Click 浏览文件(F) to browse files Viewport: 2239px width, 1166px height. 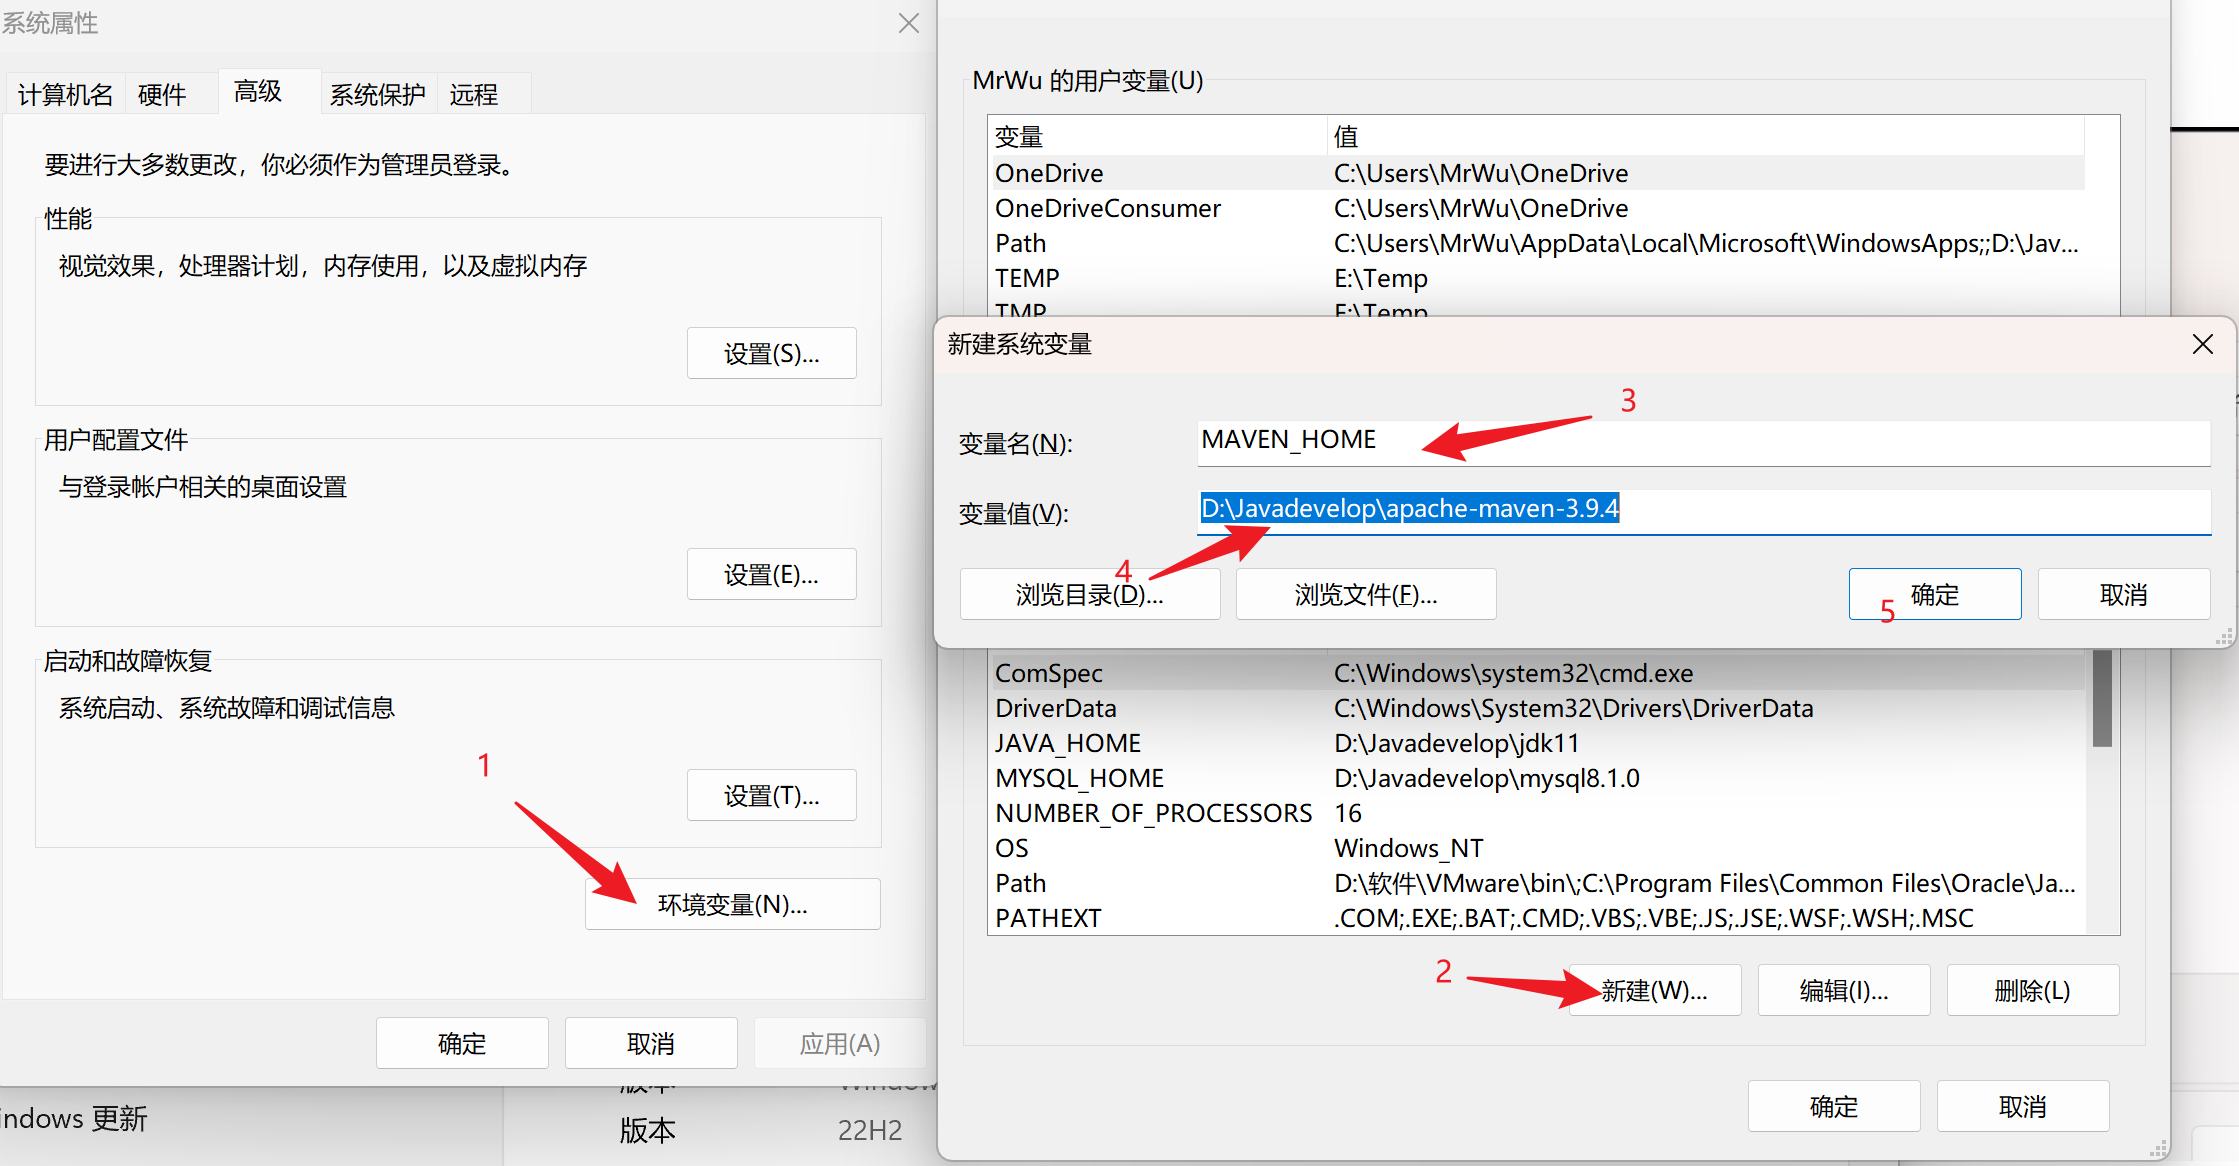point(1365,593)
